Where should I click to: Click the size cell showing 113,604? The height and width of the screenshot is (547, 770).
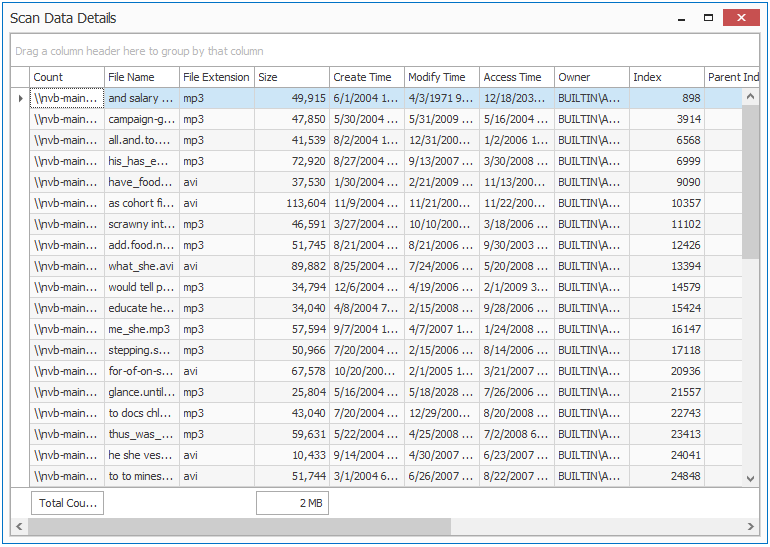point(292,203)
